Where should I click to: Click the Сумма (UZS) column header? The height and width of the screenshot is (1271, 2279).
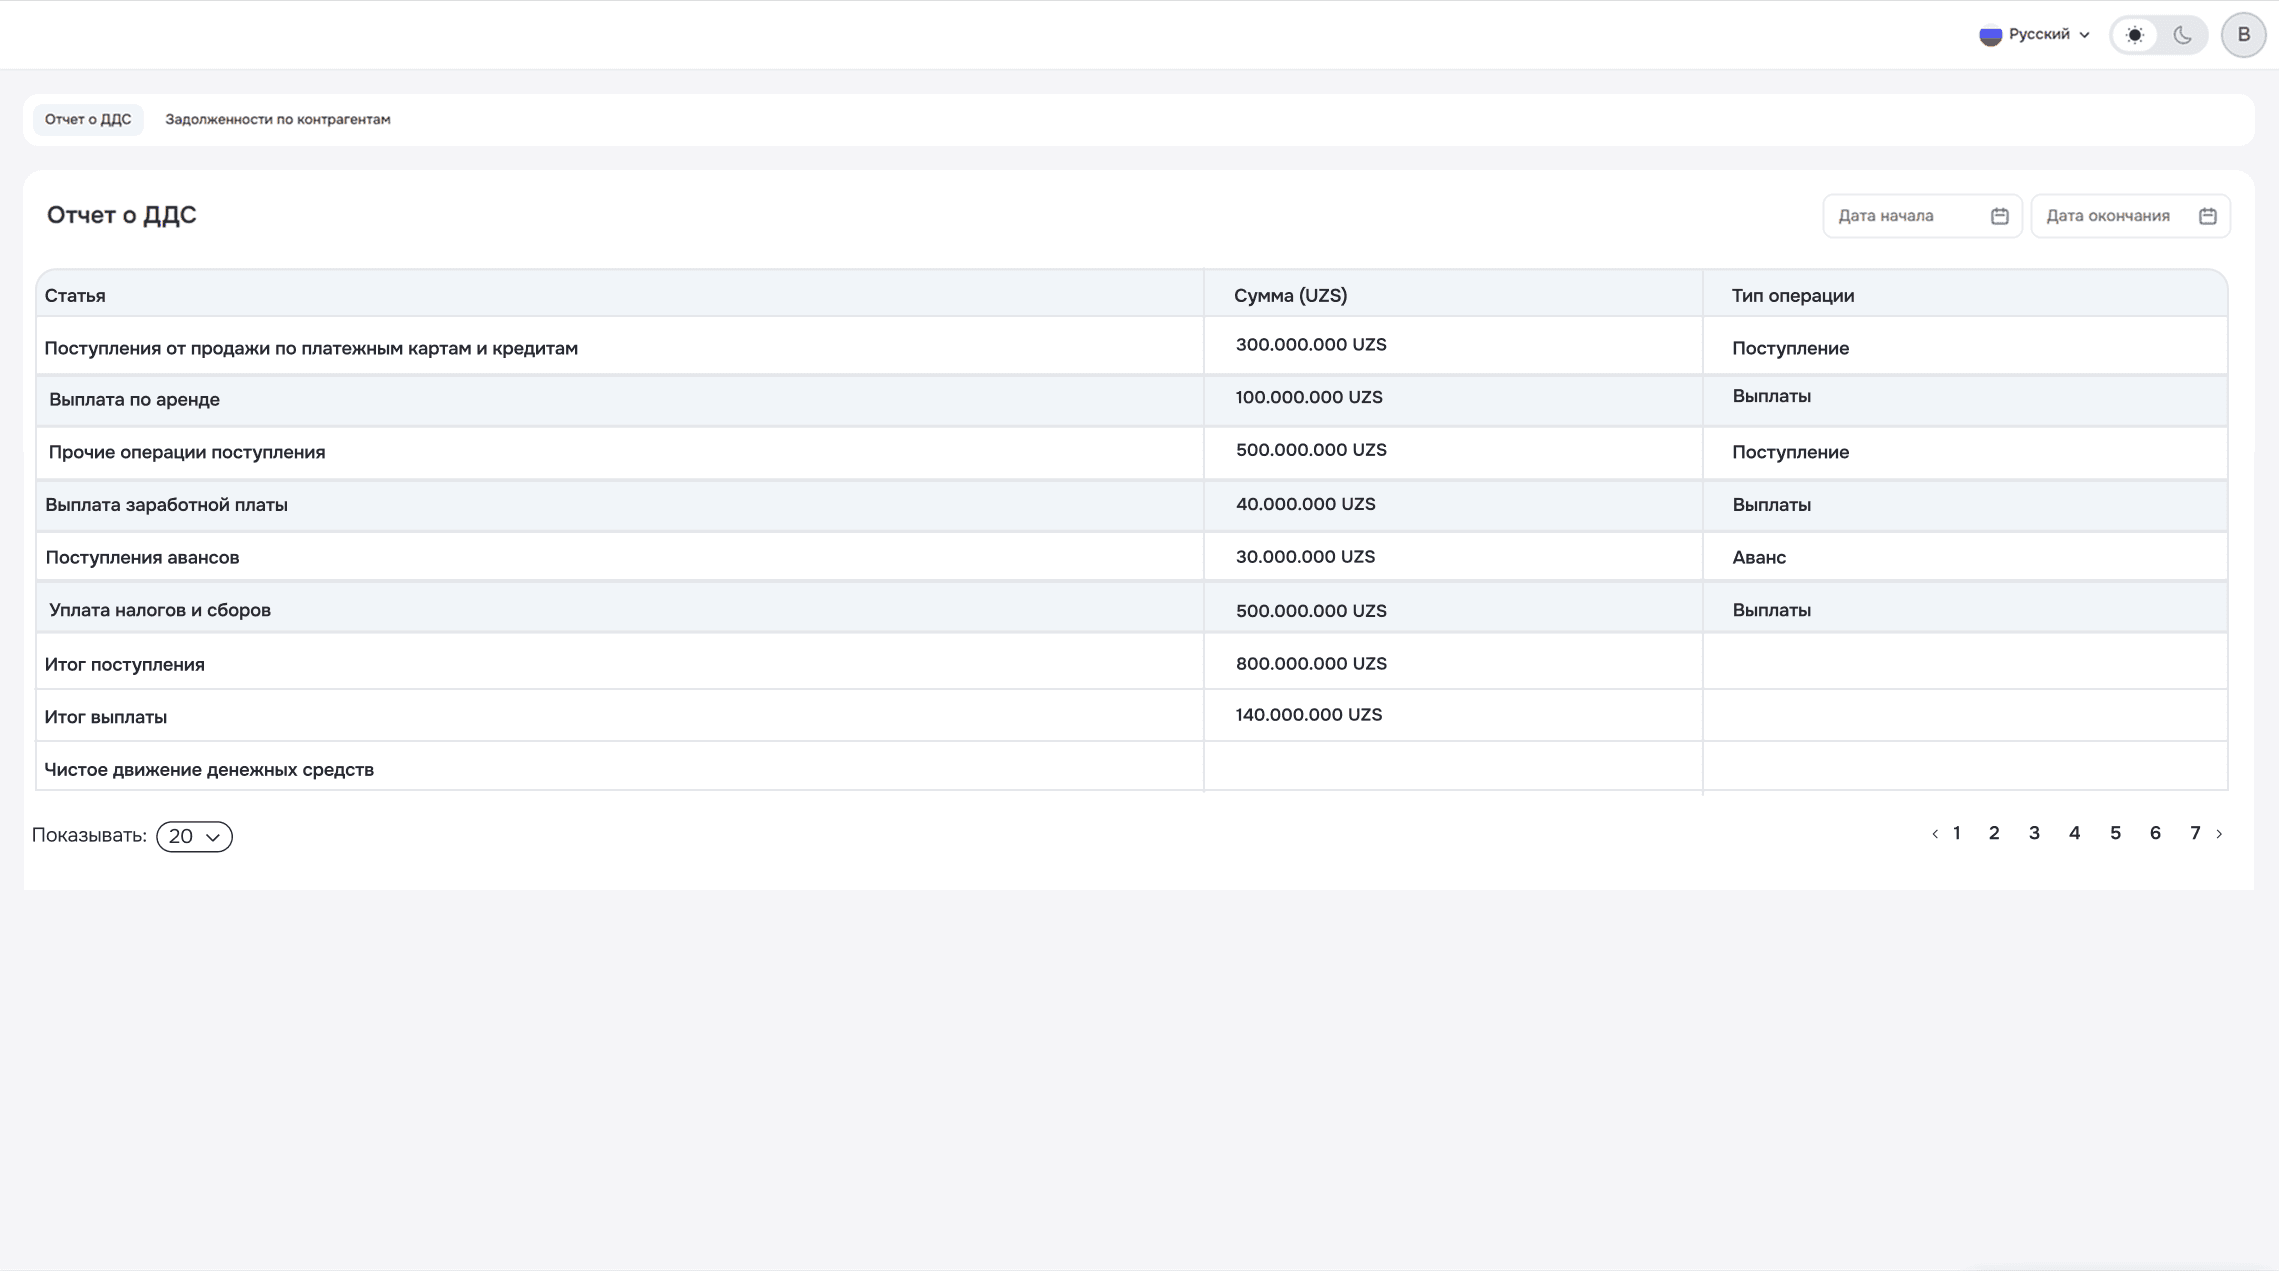point(1290,295)
